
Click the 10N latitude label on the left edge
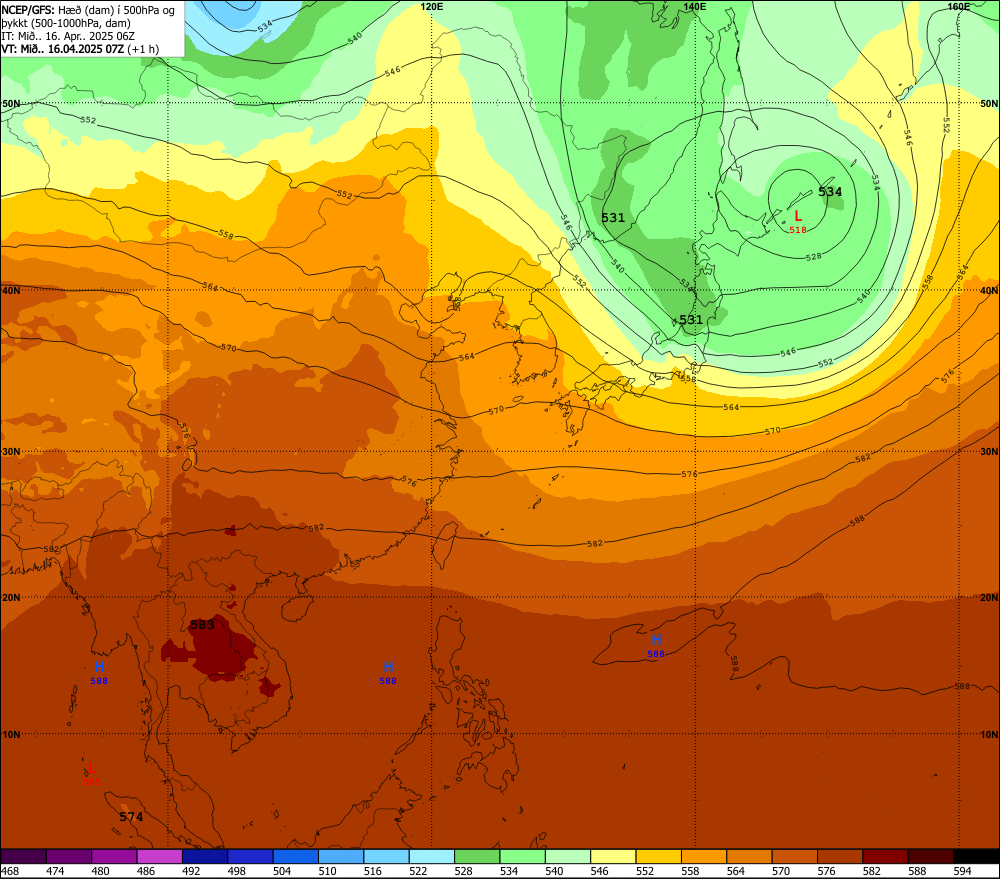[x=11, y=735]
